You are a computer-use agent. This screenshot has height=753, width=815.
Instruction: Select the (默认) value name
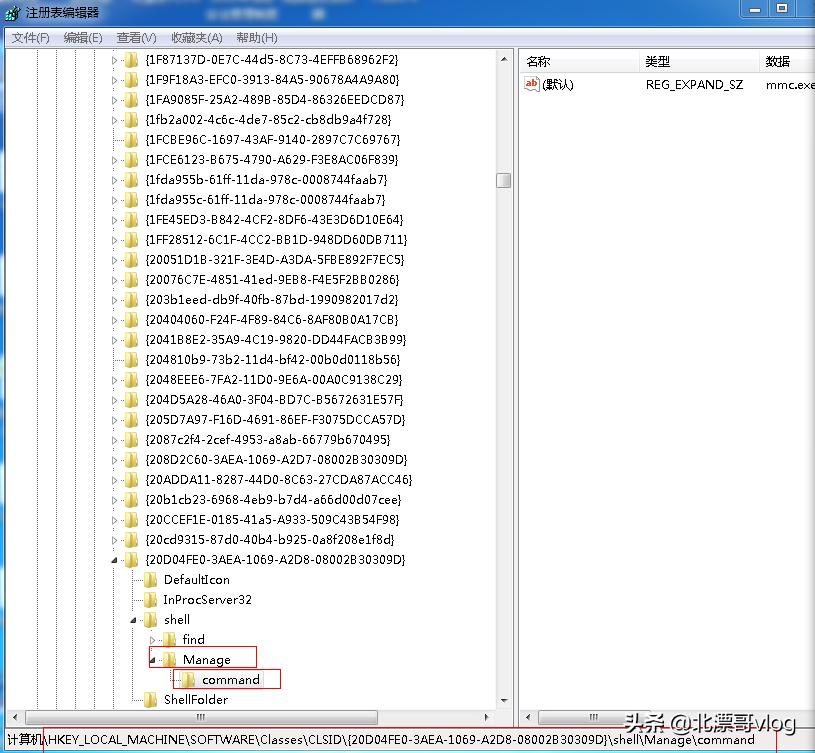(558, 85)
